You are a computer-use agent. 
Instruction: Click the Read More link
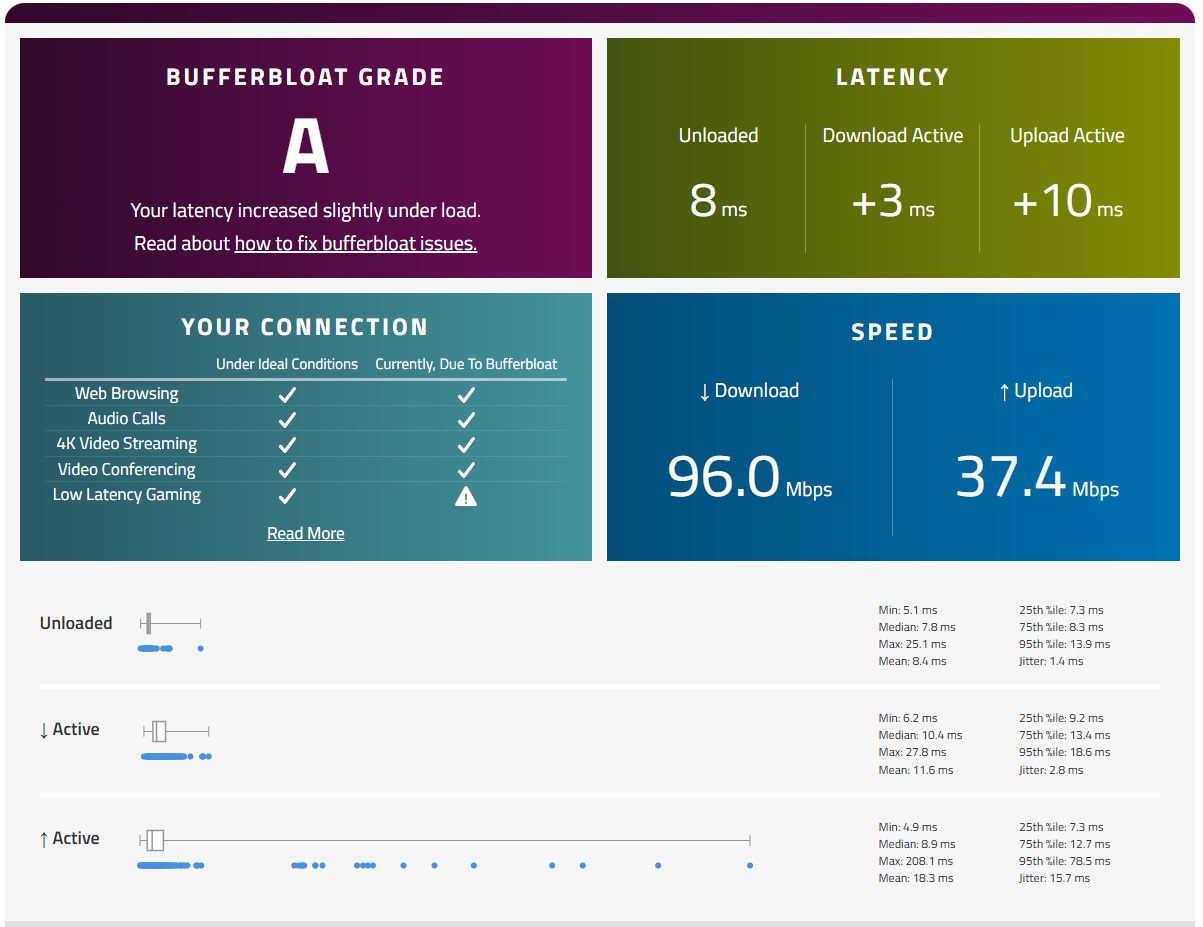click(x=306, y=533)
